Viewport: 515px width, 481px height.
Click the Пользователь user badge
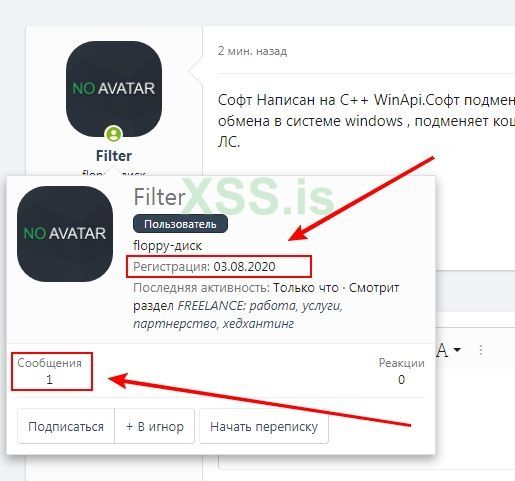click(180, 224)
